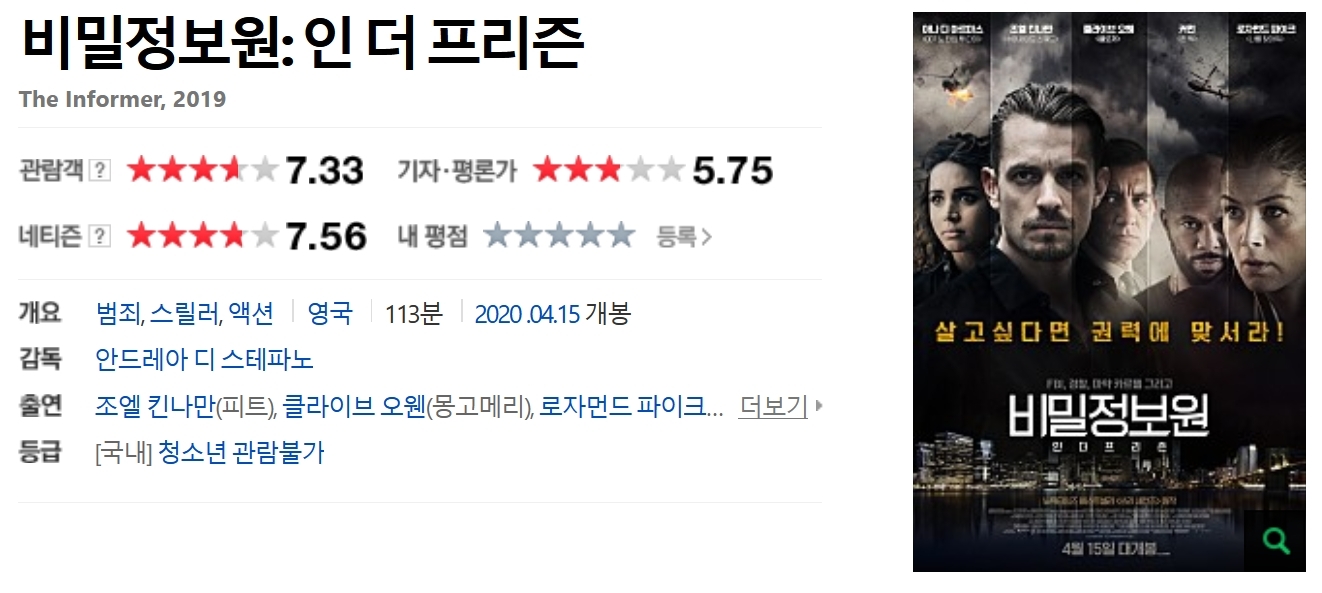Open help icon beside 네티즌 rating

point(100,236)
